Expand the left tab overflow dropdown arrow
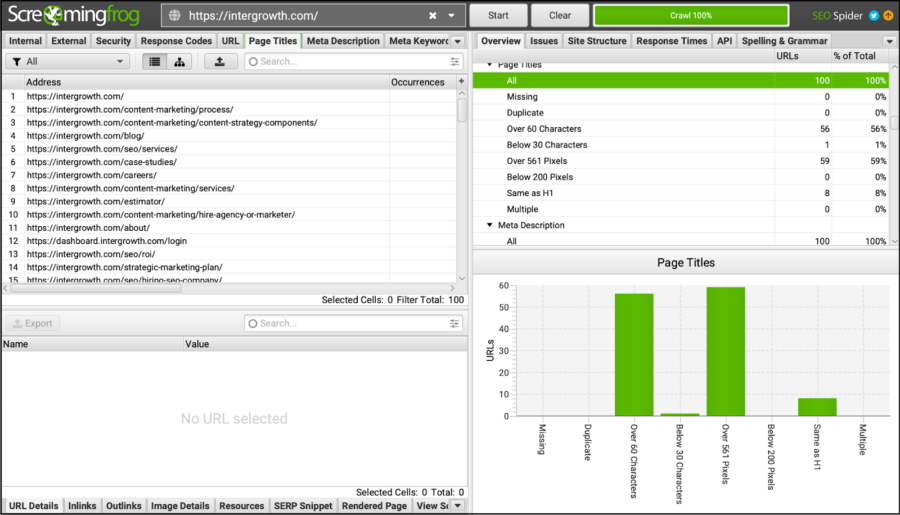Screen dimensions: 900x515 click(x=457, y=41)
